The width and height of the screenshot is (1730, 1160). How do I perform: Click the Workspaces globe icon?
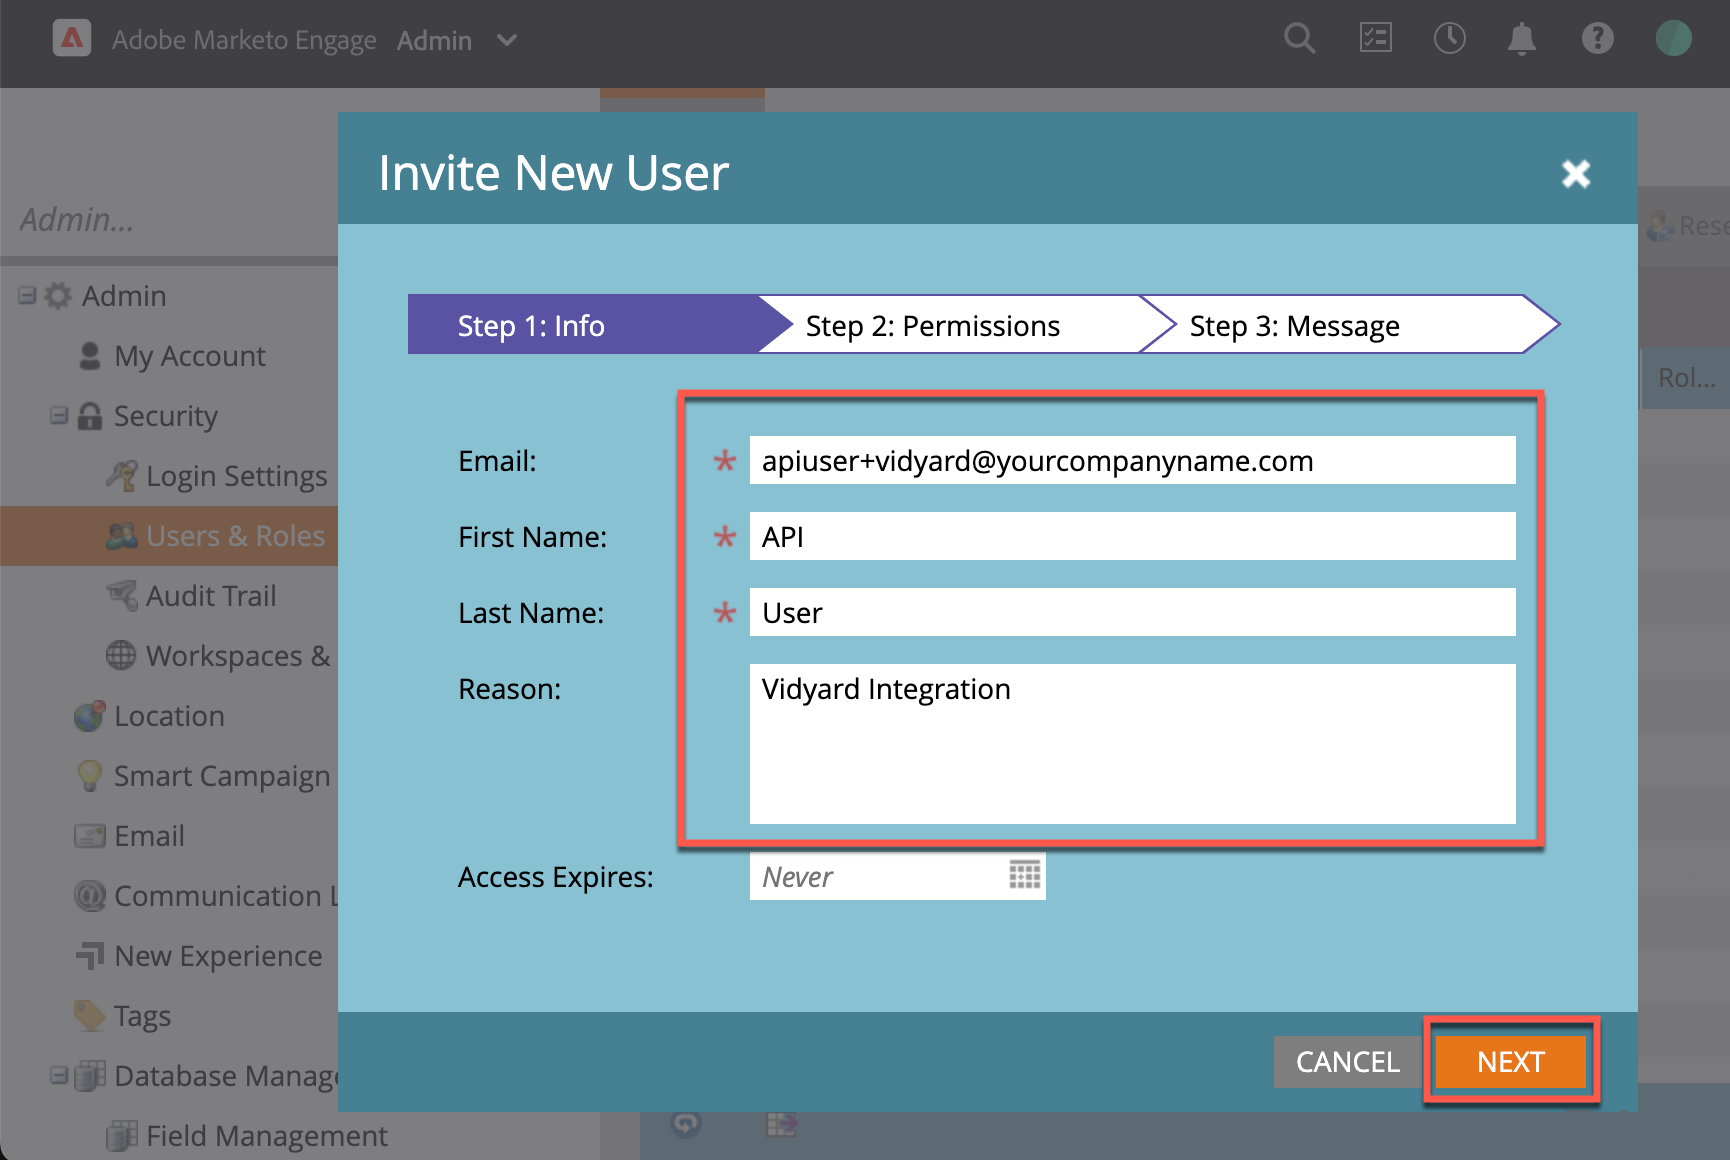point(121,656)
